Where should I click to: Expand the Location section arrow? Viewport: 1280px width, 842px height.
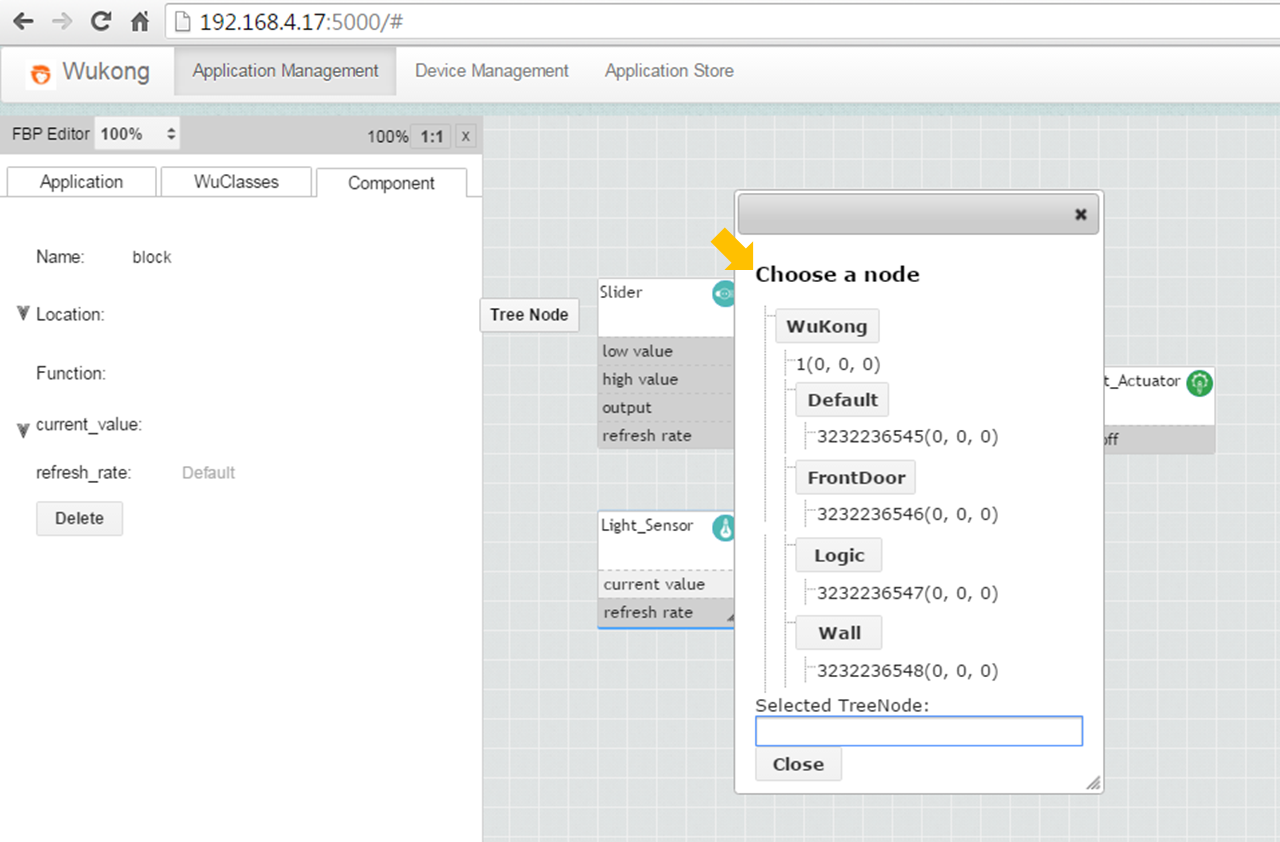tap(23, 313)
